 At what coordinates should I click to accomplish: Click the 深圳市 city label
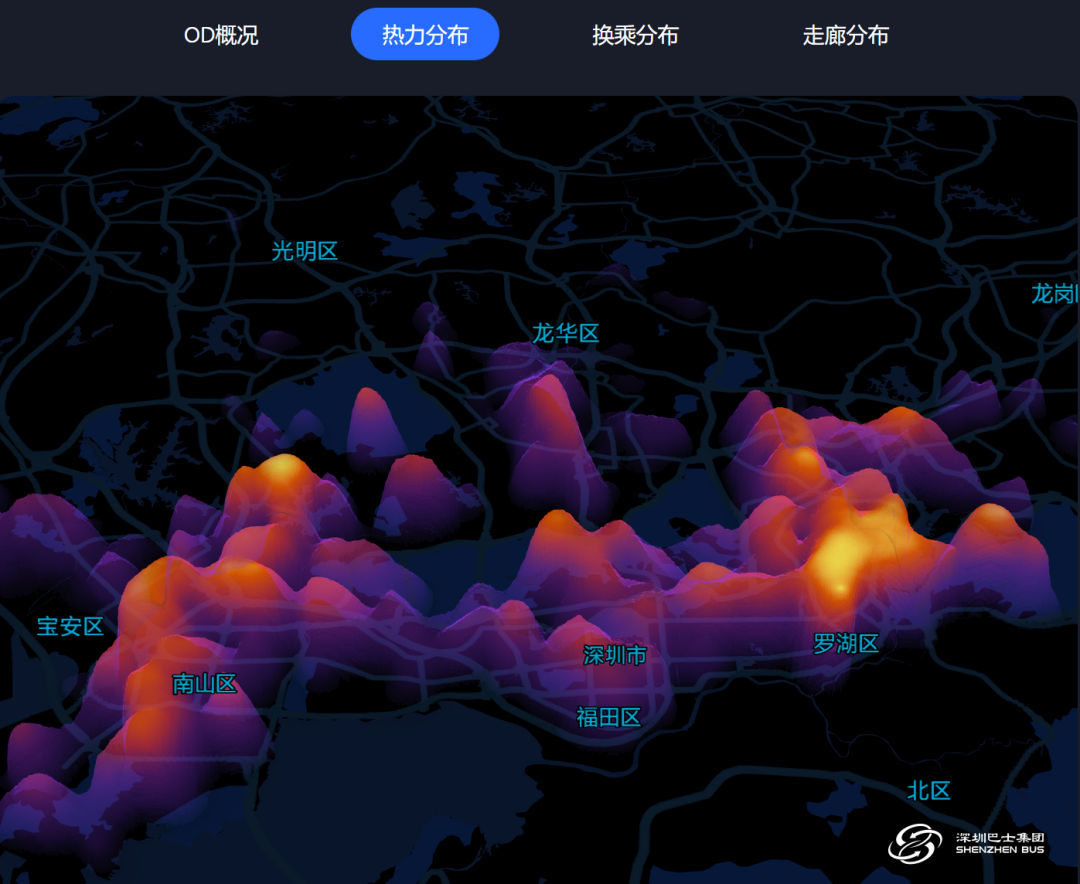click(615, 655)
